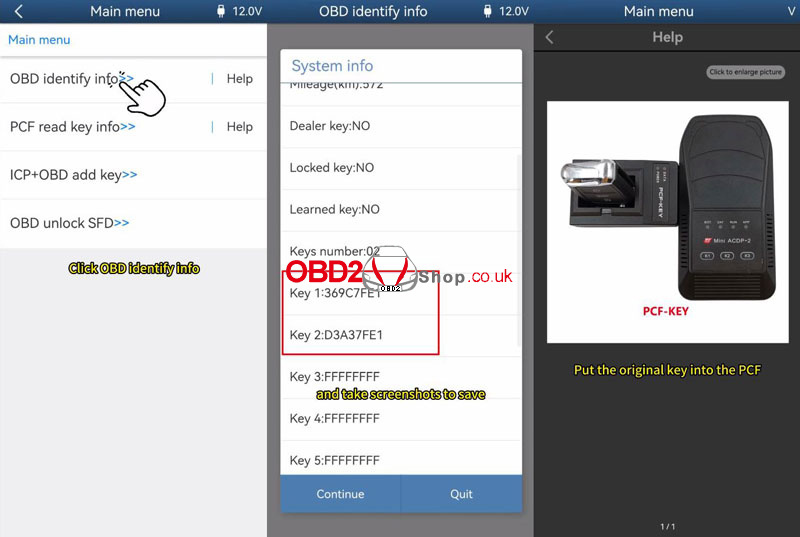Go back using Main menu back arrow
The image size is (800, 537).
point(19,11)
